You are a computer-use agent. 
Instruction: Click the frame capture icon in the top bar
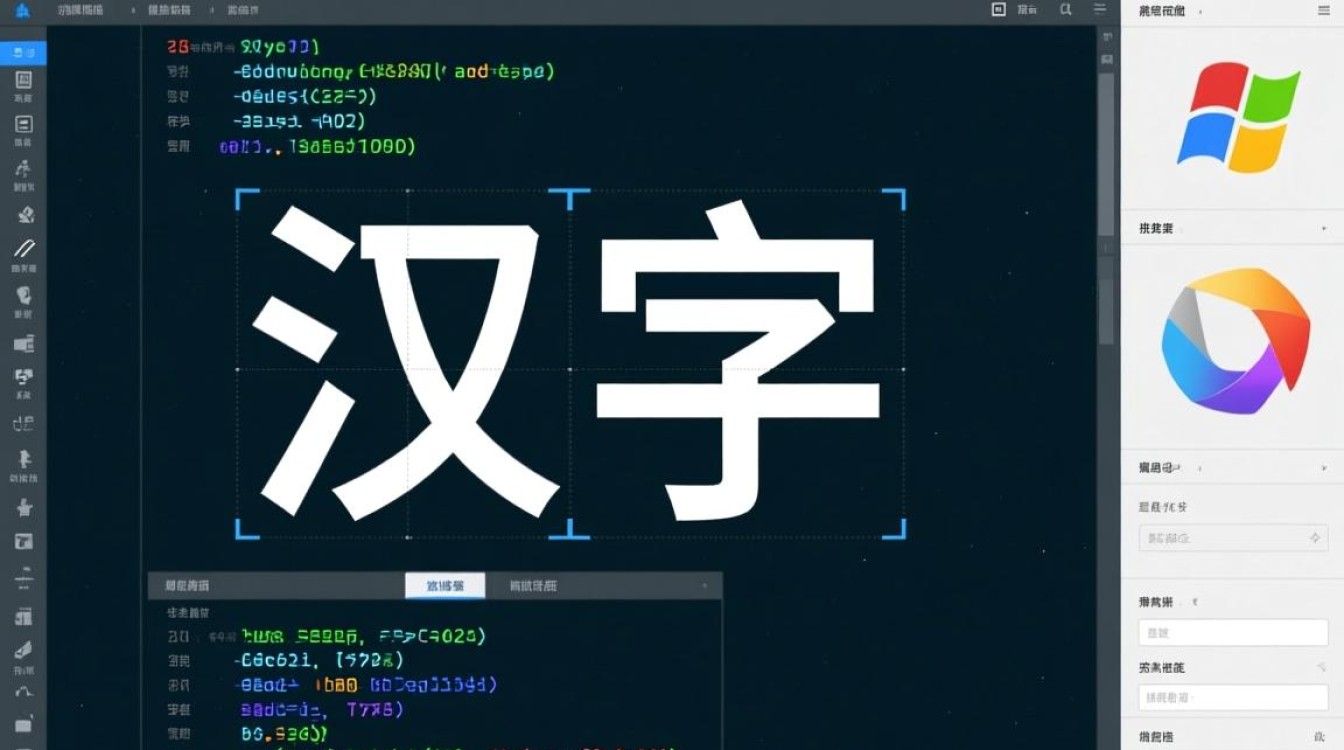(996, 10)
